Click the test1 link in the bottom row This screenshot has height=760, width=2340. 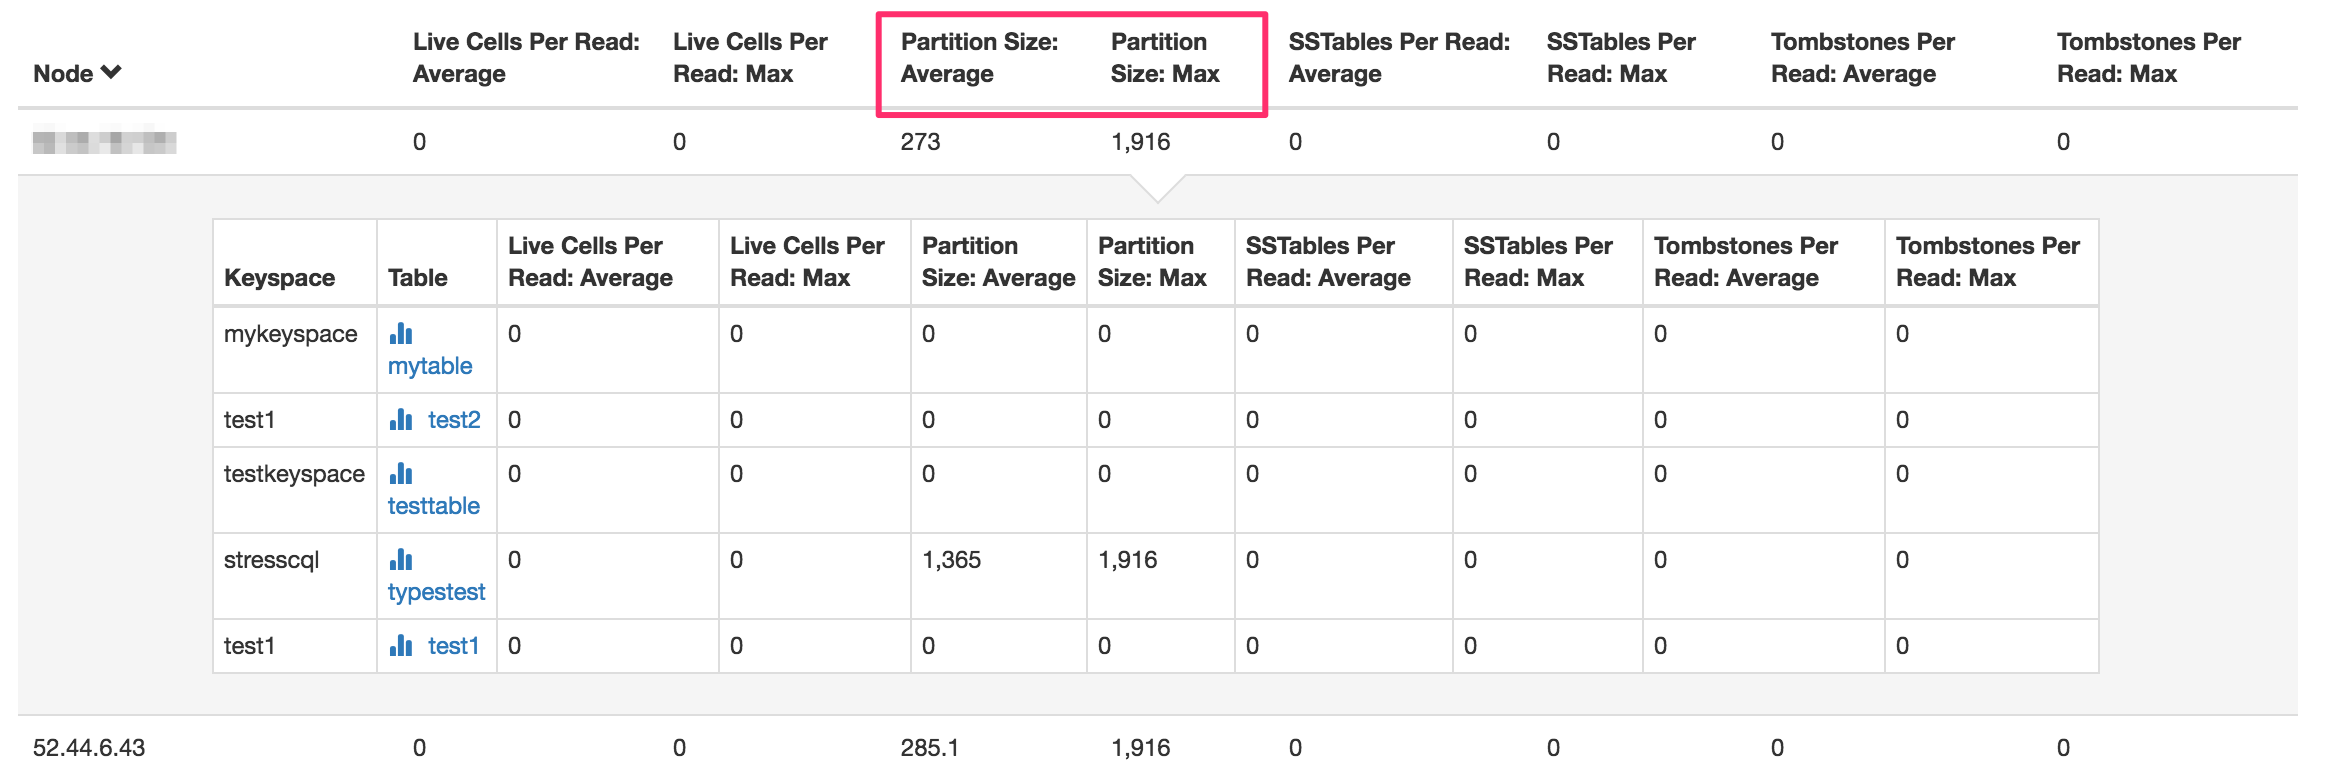tap(452, 645)
